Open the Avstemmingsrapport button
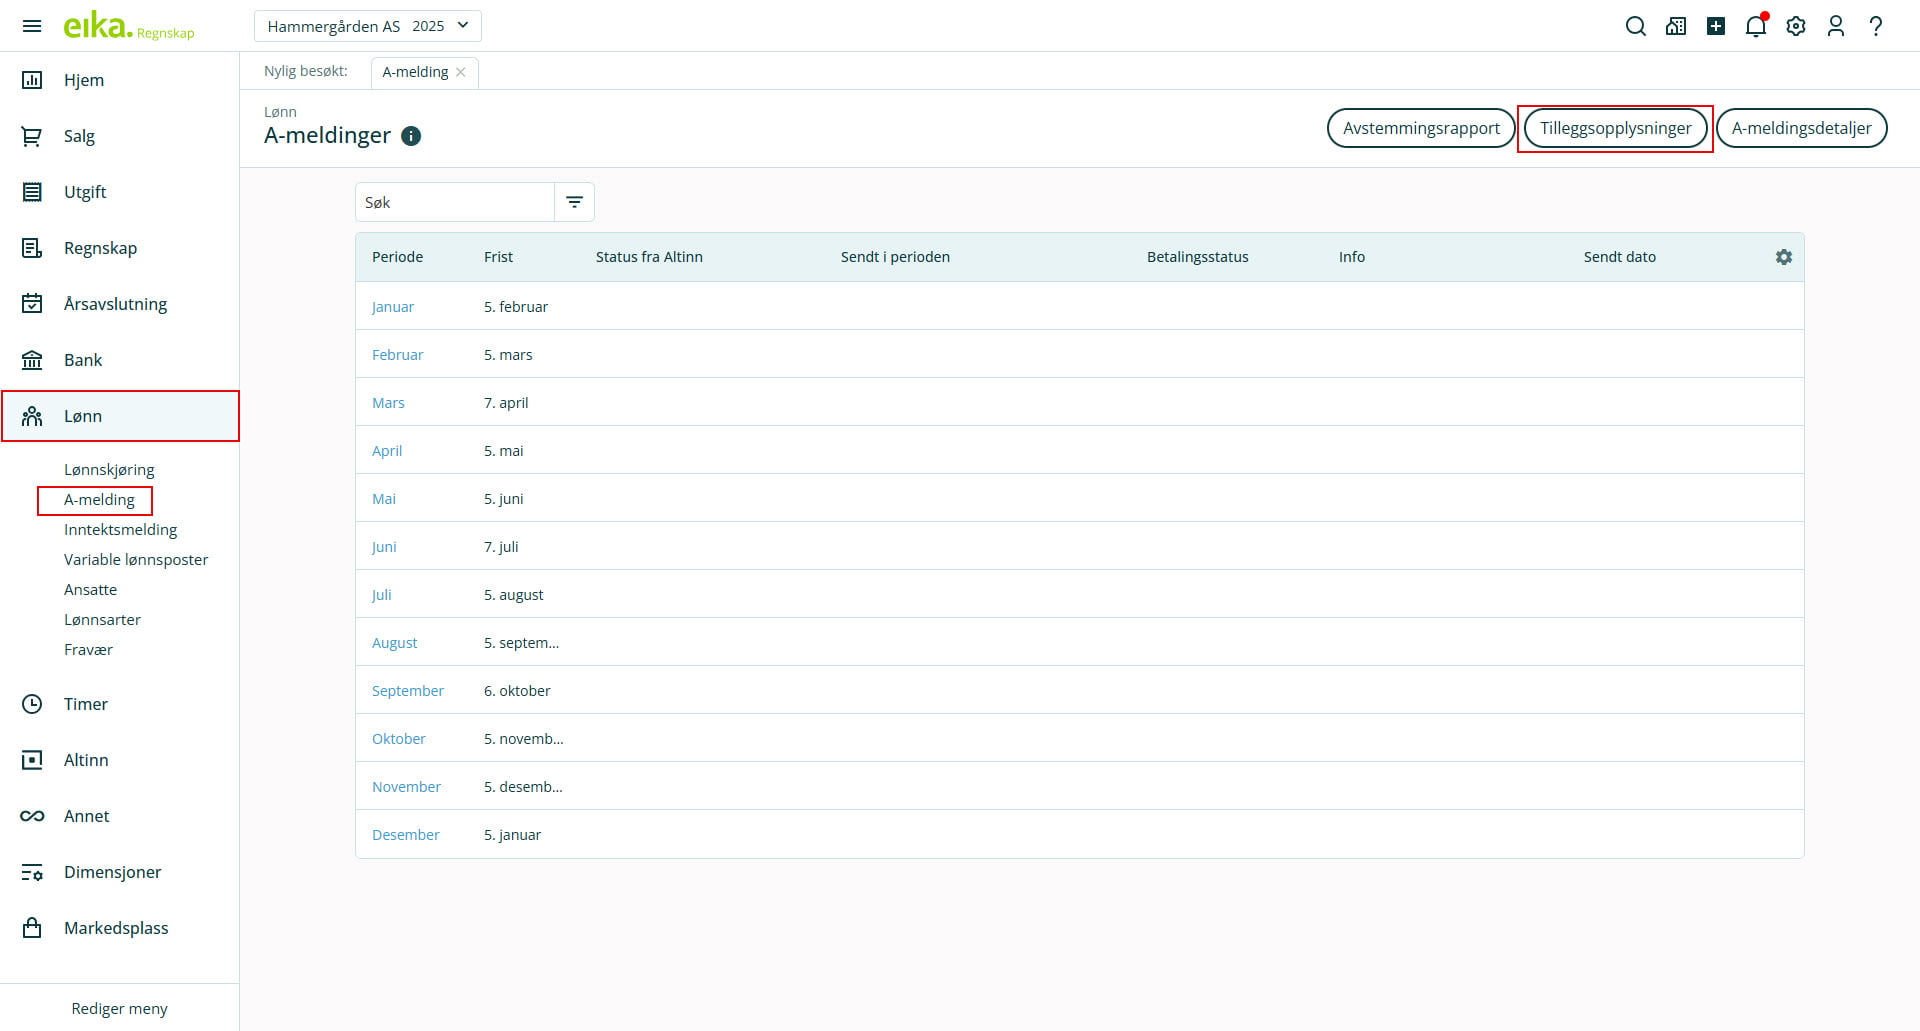This screenshot has width=1920, height=1031. click(1420, 128)
